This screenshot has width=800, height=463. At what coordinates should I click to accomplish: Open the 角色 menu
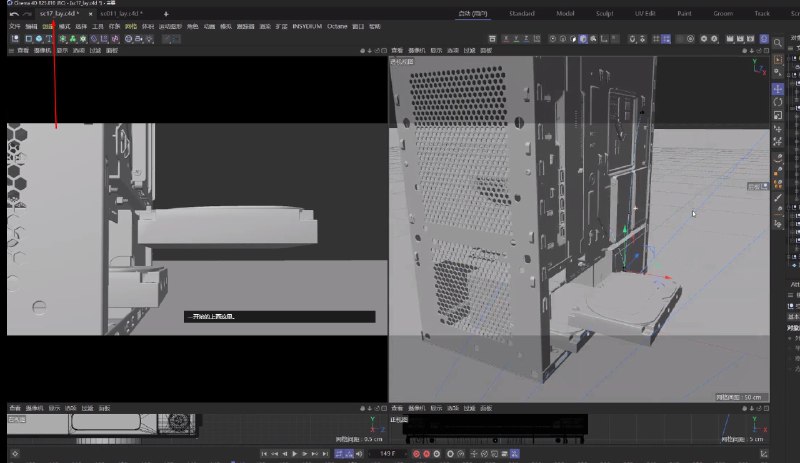click(x=192, y=26)
